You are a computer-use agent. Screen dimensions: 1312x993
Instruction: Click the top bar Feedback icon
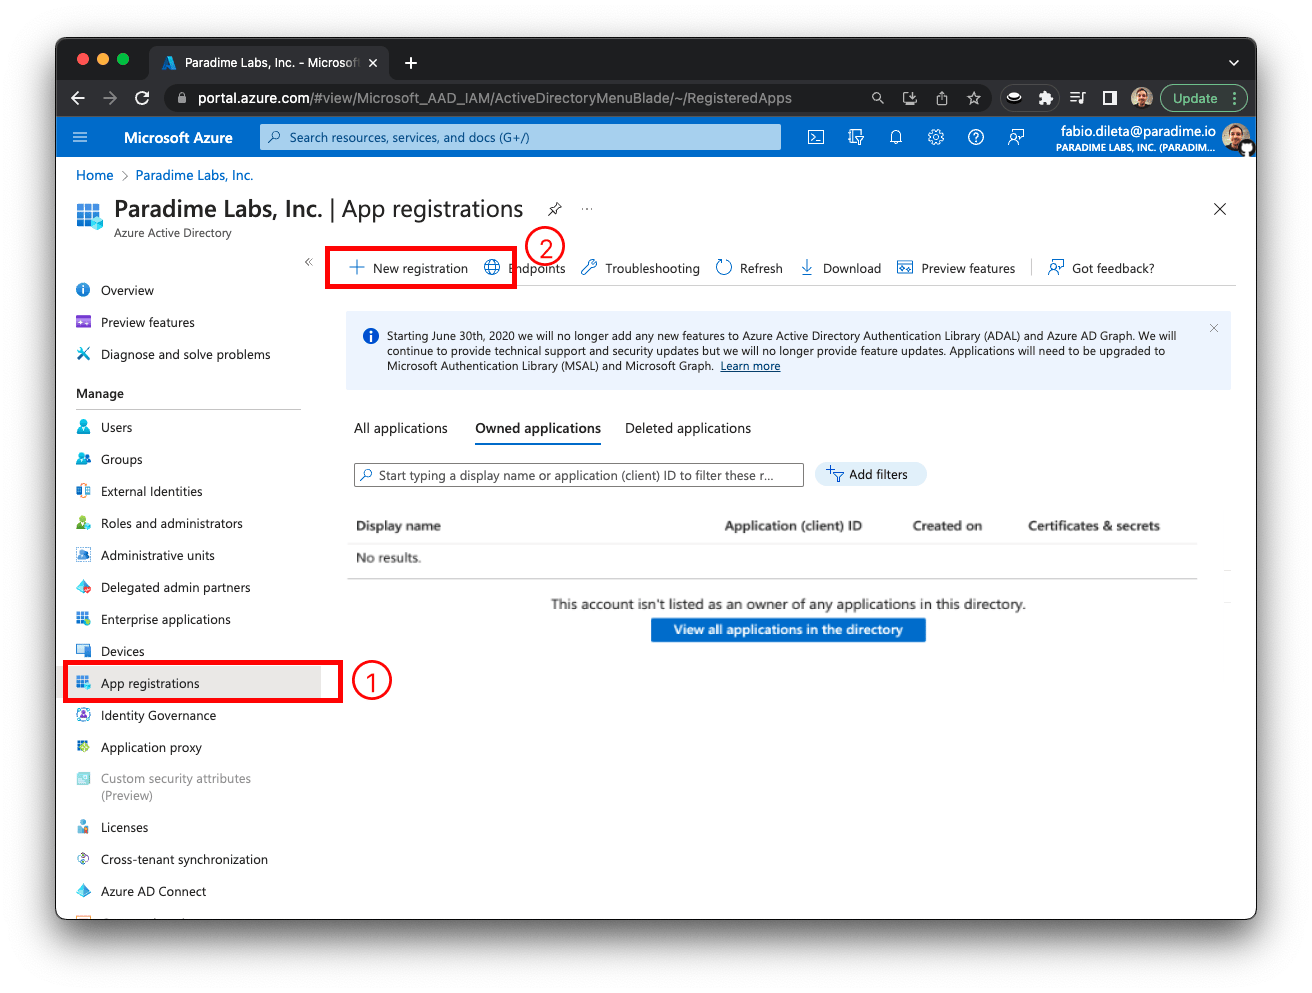[1016, 137]
